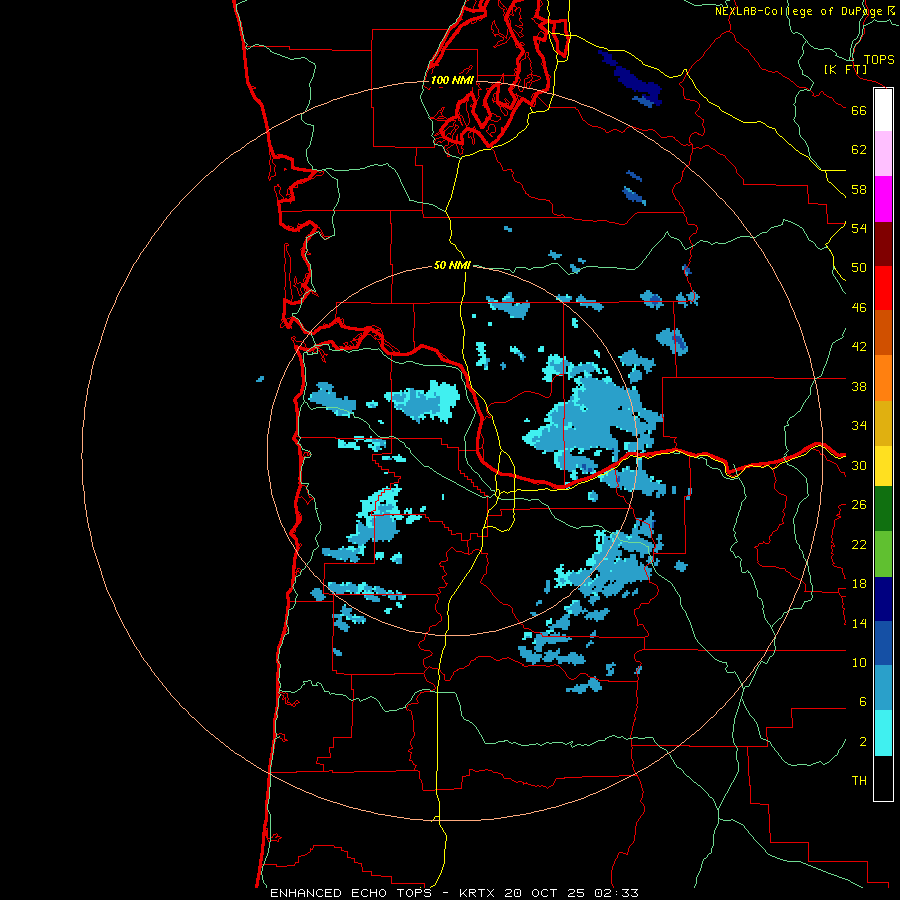
Task: Click the '2' legend value label
Action: pos(862,742)
